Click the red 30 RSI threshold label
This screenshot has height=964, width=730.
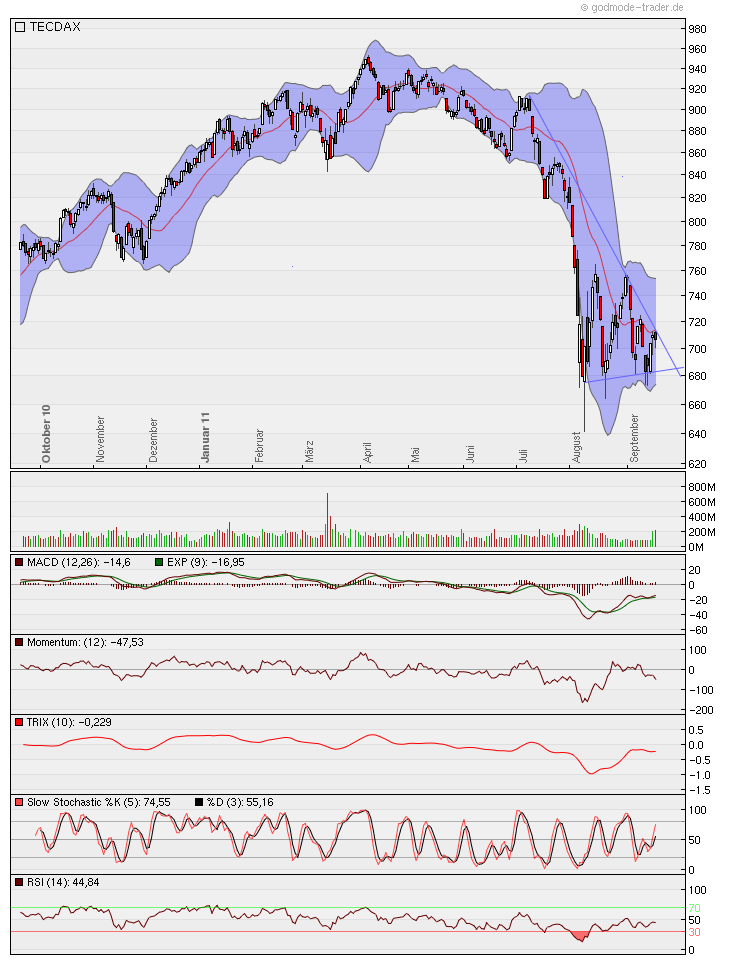tap(694, 933)
